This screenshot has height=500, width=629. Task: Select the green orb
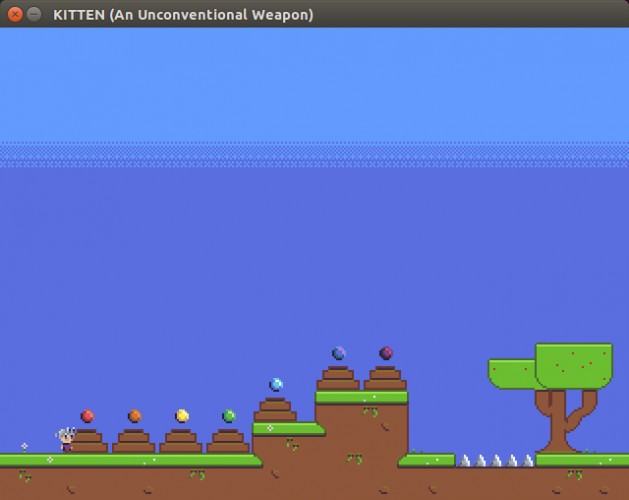coord(229,416)
